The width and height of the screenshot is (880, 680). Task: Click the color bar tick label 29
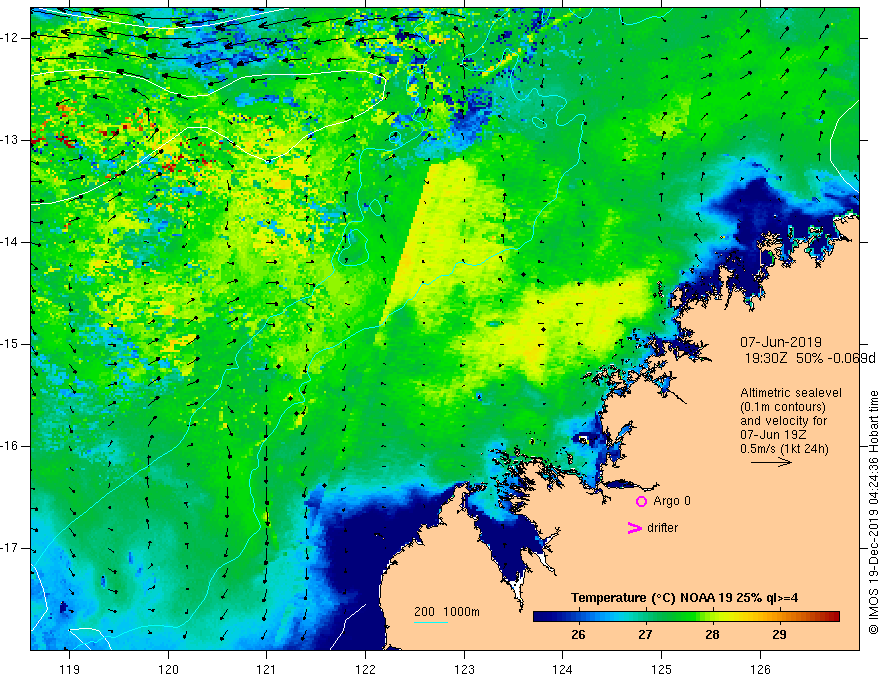pyautogui.click(x=779, y=635)
